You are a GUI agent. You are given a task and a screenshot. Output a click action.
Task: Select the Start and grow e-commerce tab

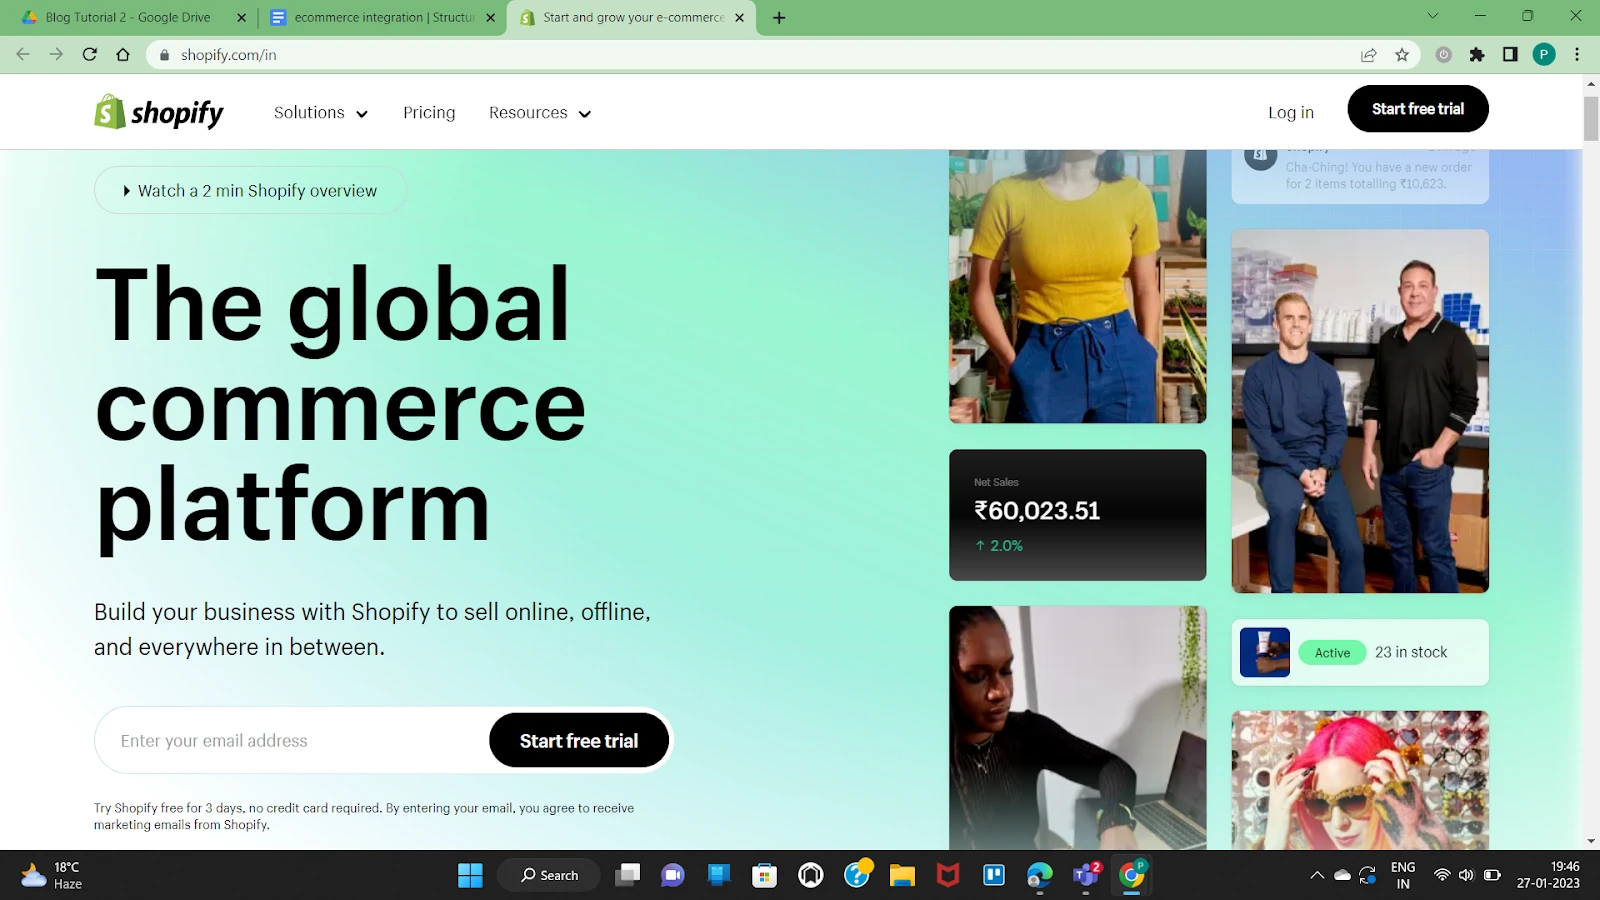[633, 17]
